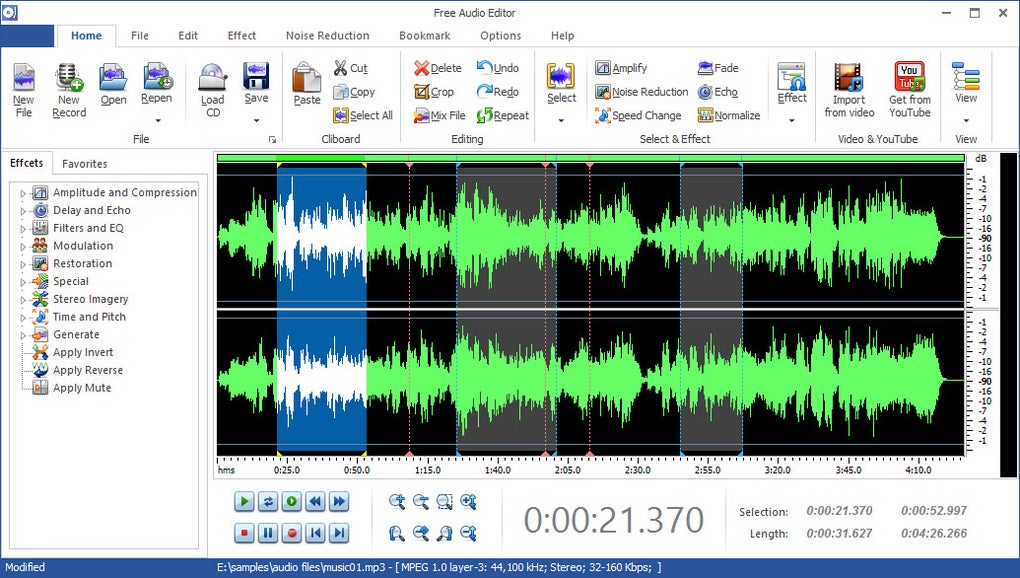
Task: Zoom in on the waveform
Action: [x=398, y=501]
